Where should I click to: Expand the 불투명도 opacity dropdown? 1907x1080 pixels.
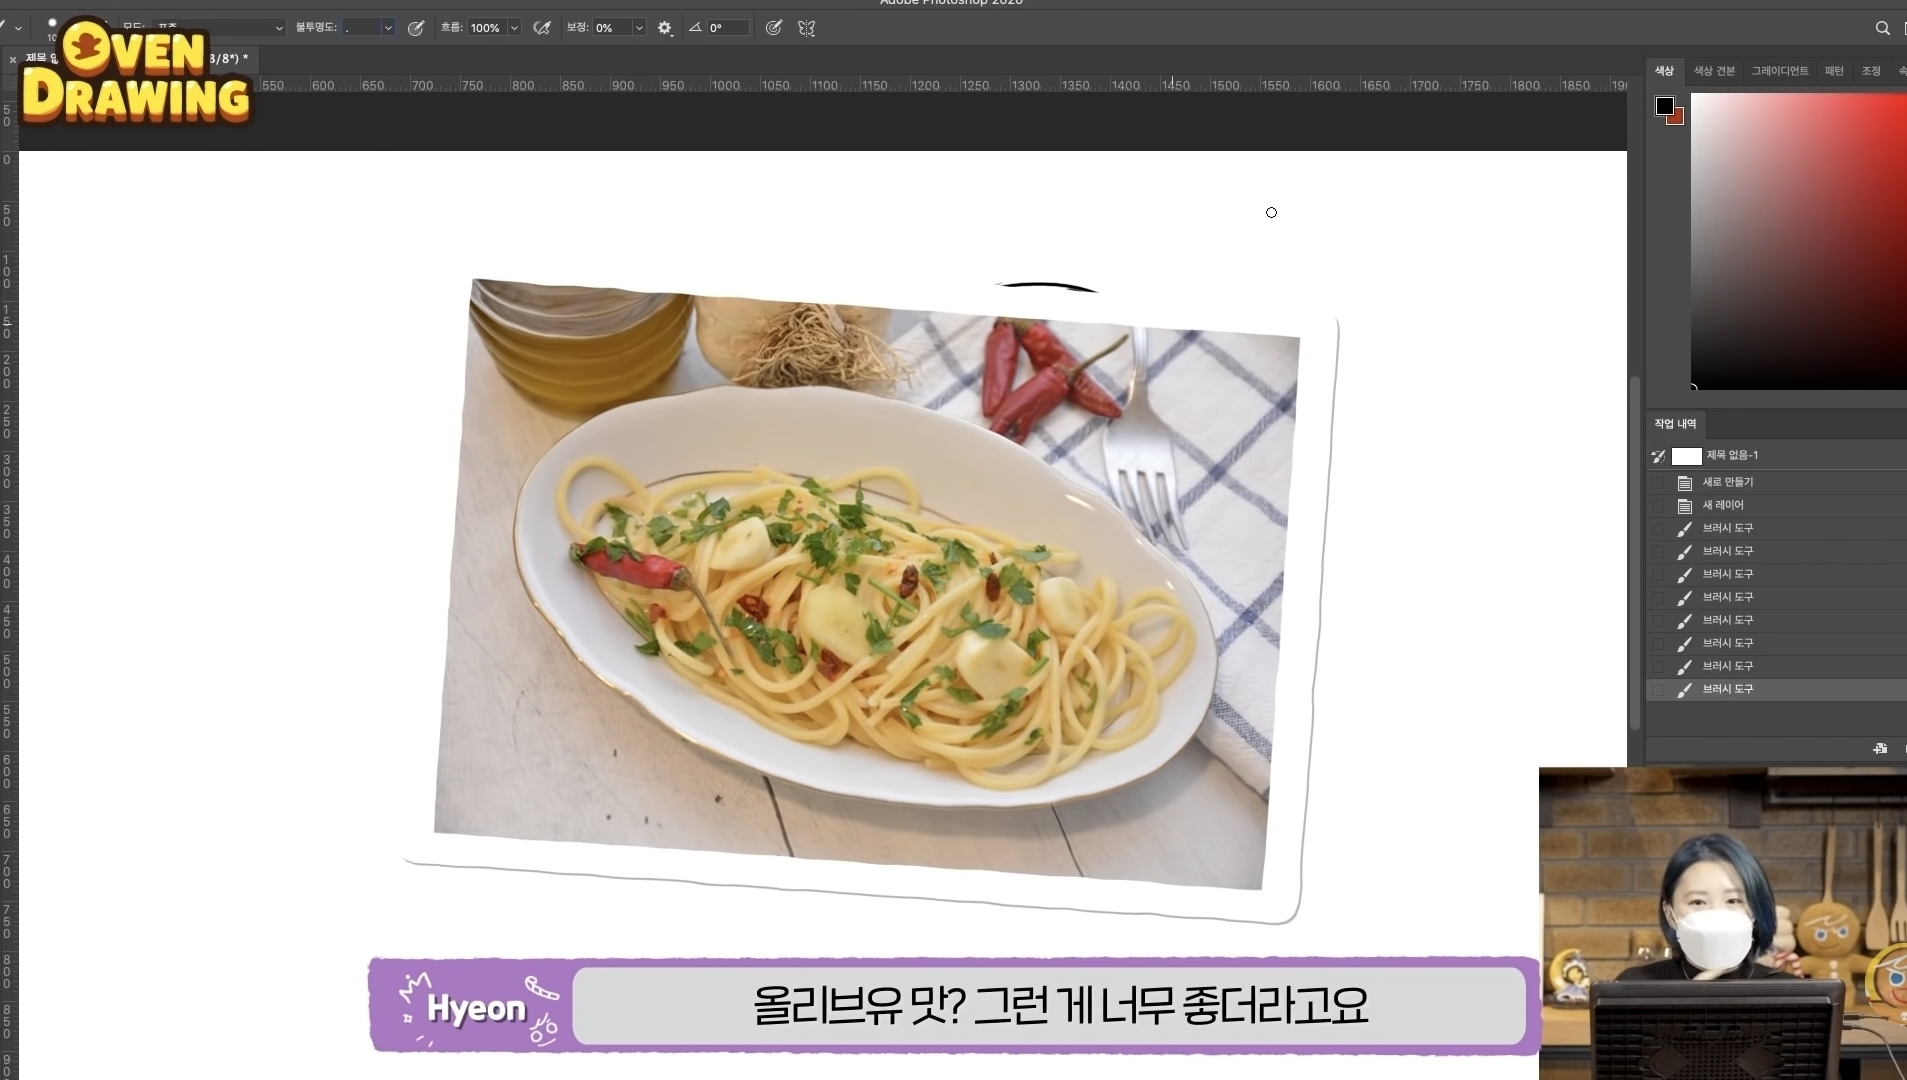(388, 28)
